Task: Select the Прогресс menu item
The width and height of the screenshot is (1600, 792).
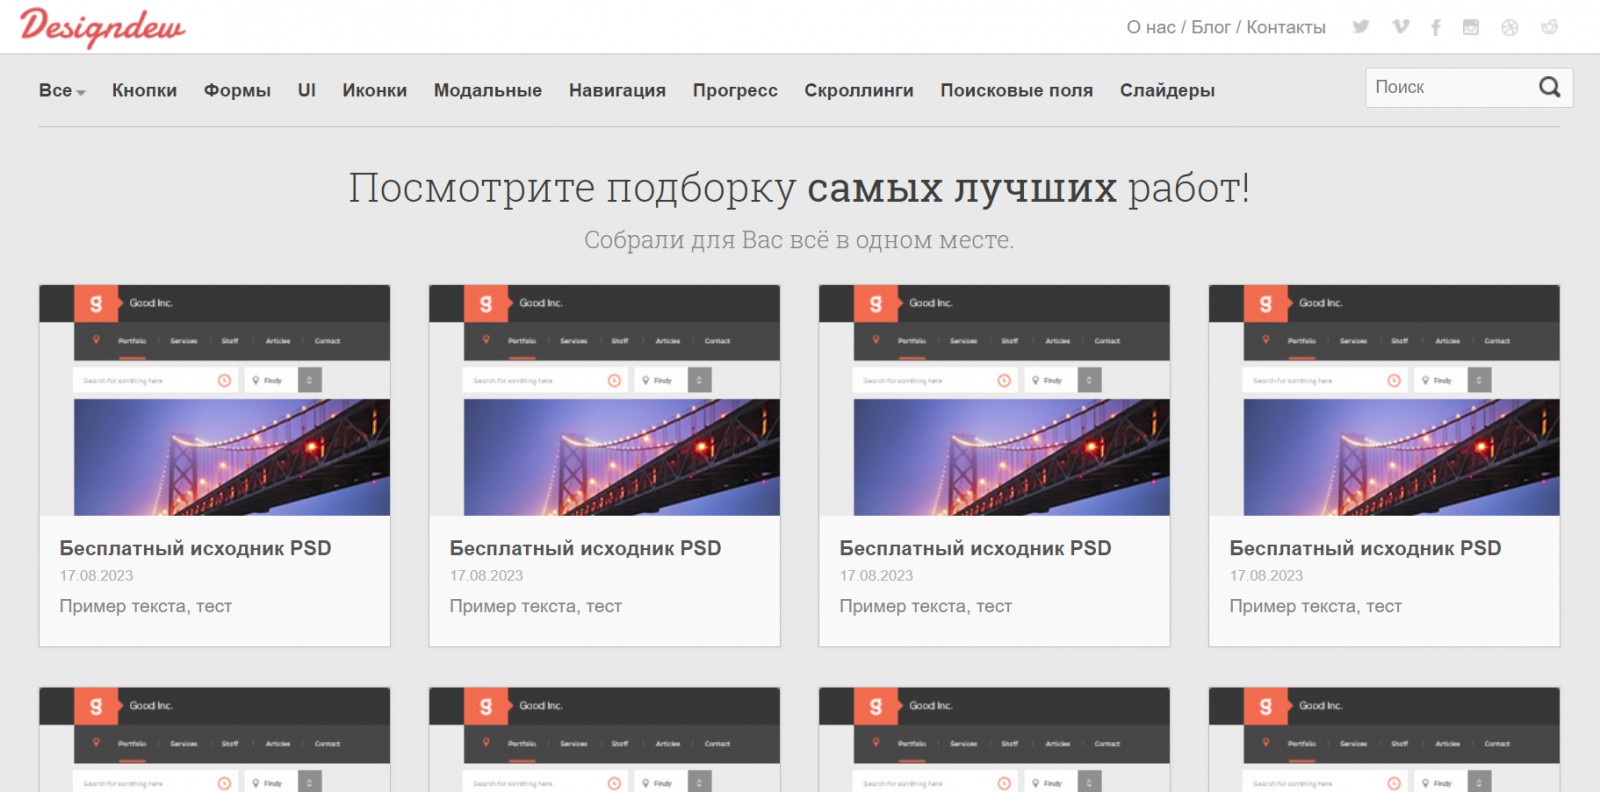Action: pos(735,90)
